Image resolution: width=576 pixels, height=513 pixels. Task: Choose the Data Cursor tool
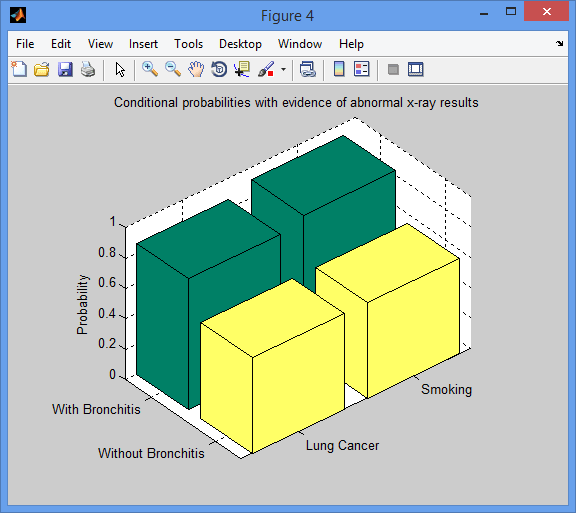[x=242, y=69]
